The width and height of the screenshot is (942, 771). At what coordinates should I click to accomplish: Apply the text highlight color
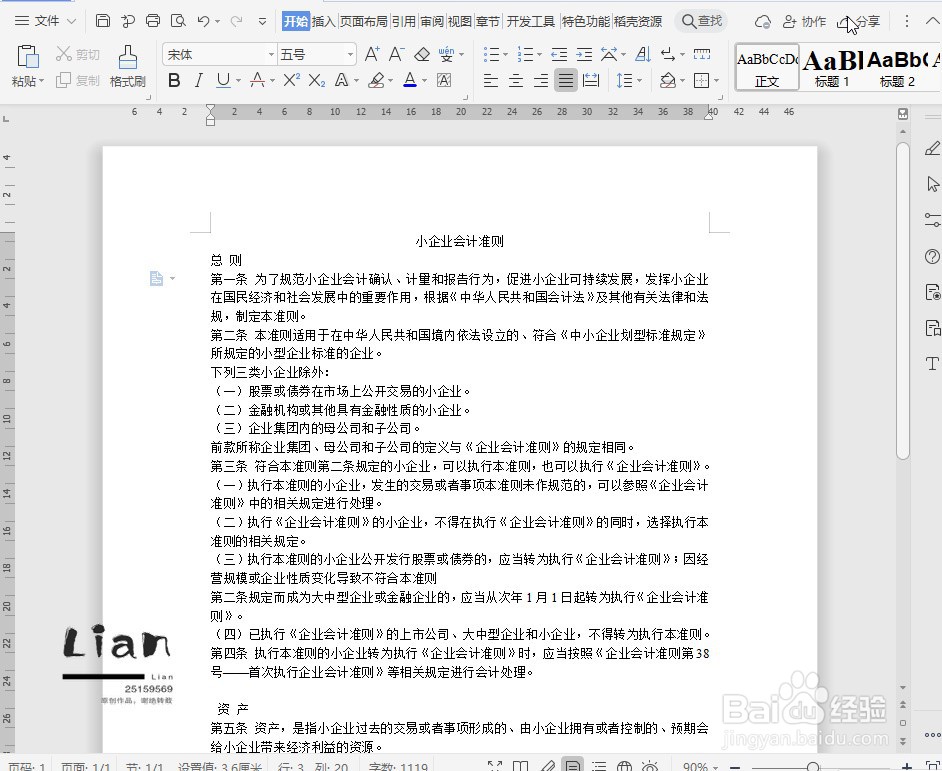click(x=377, y=80)
